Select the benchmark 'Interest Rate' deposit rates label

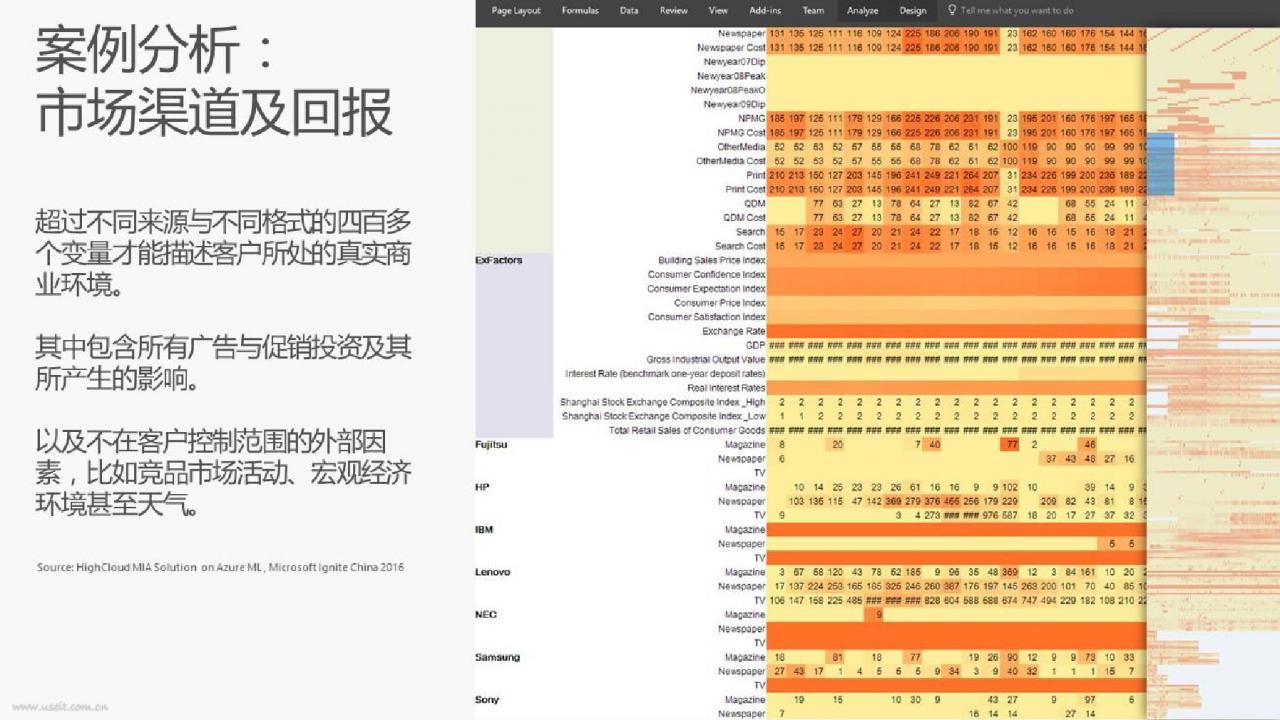click(x=666, y=374)
